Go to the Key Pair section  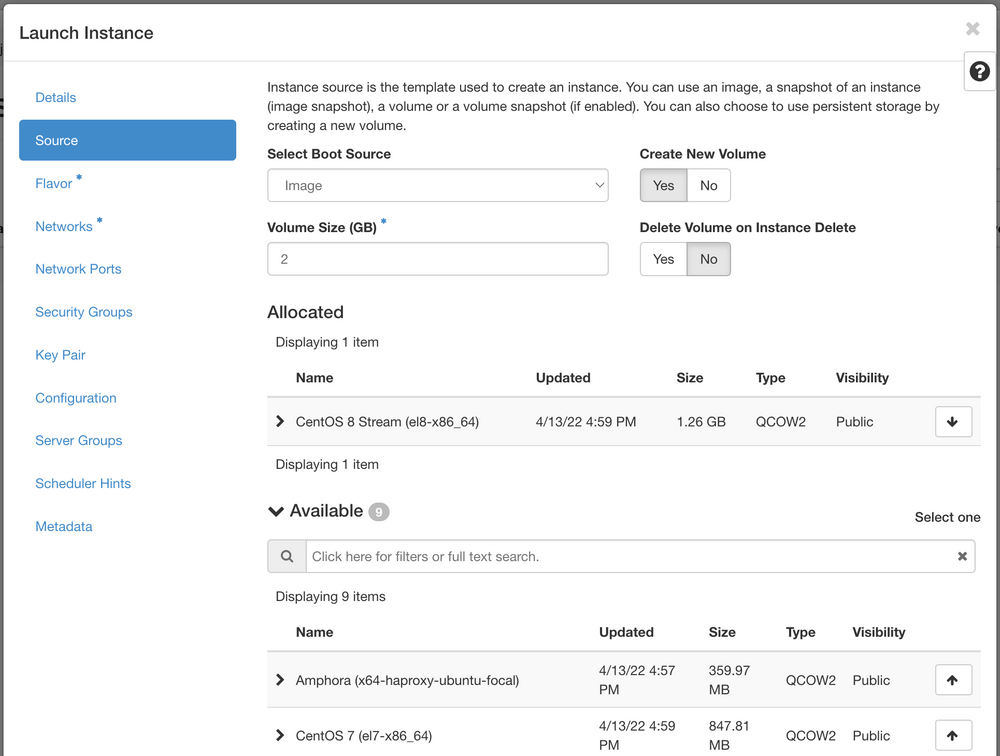(x=62, y=355)
